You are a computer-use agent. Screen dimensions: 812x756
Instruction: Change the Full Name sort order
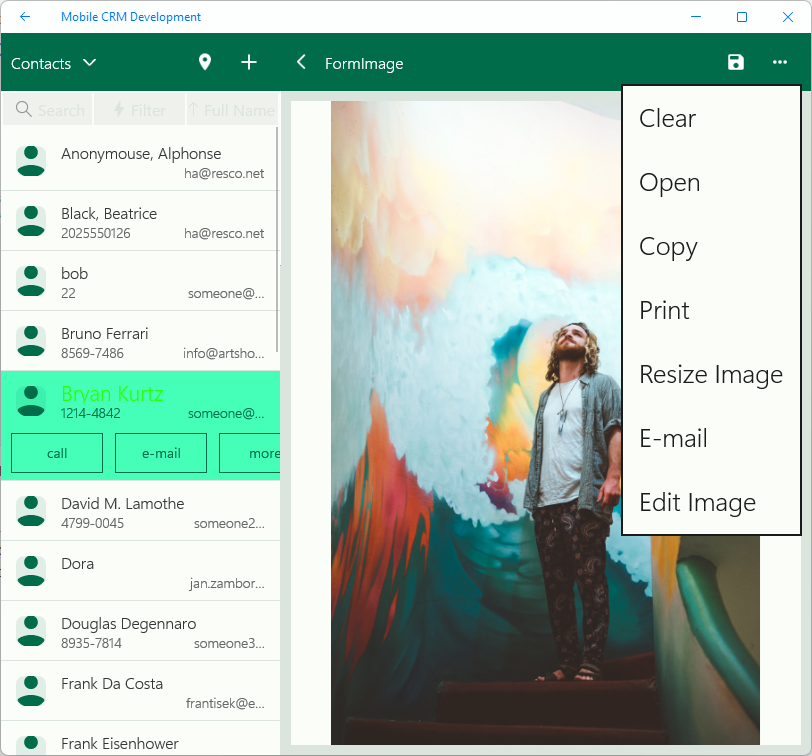231,110
